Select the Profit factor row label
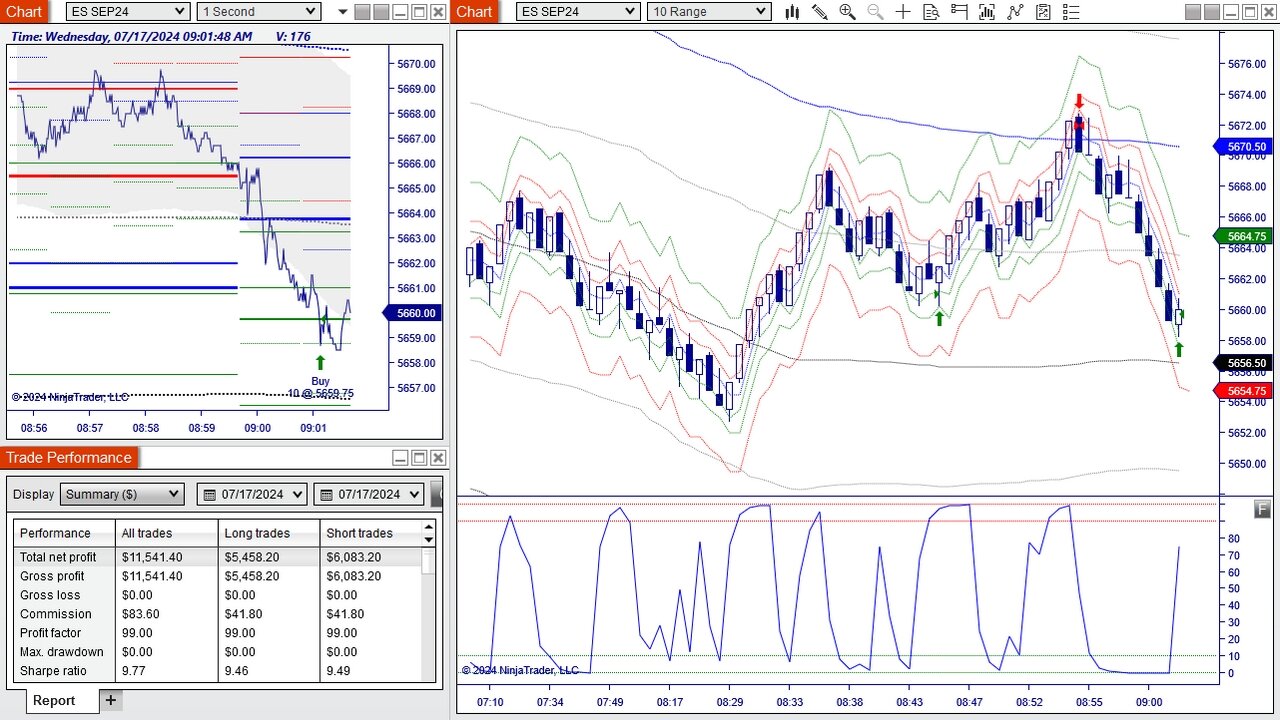This screenshot has width=1280, height=720. pos(50,633)
